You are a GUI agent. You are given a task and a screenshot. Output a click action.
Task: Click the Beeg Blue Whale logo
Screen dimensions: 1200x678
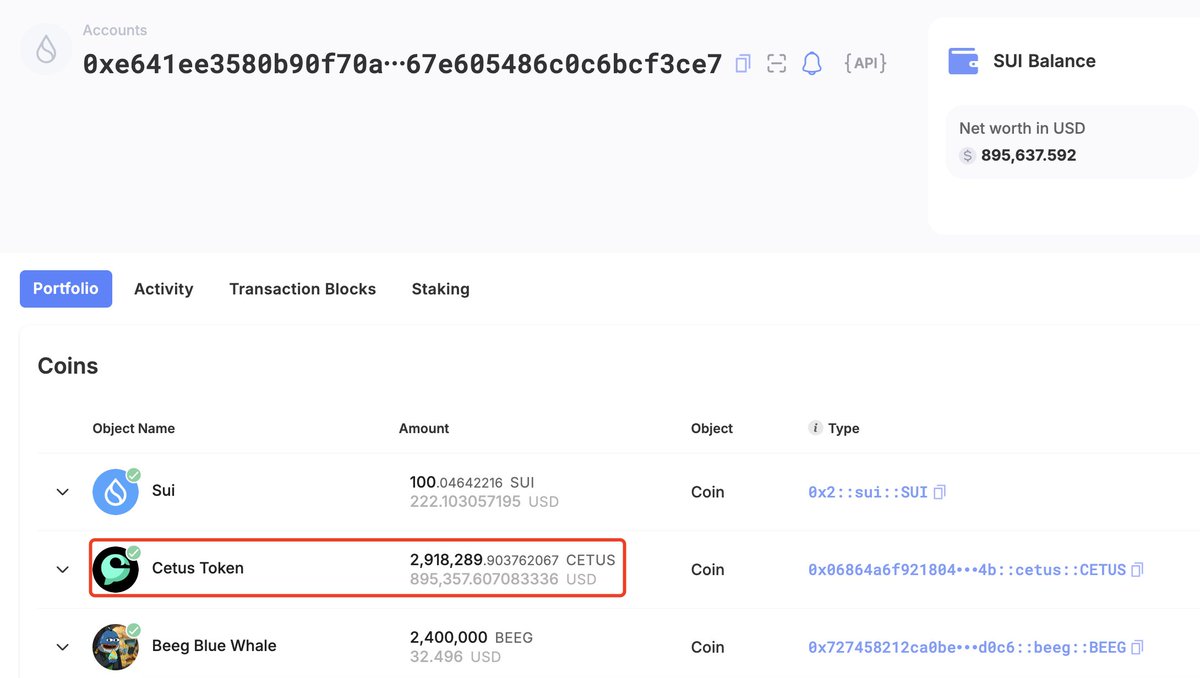[x=116, y=646]
